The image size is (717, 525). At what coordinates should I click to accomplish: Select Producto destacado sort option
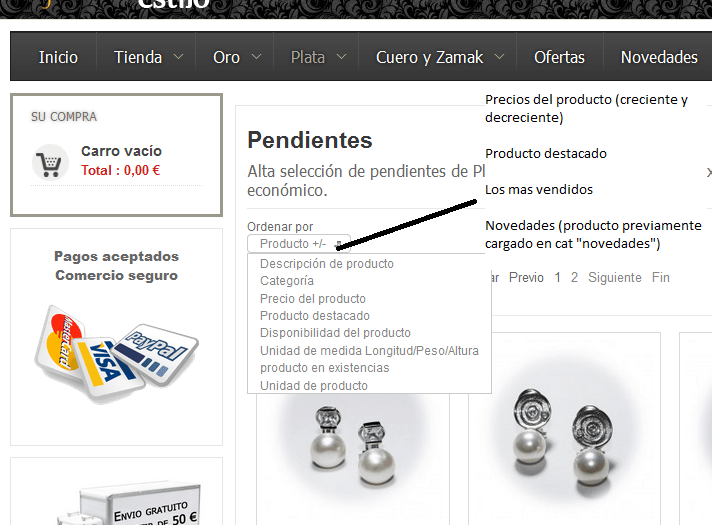pyautogui.click(x=315, y=316)
